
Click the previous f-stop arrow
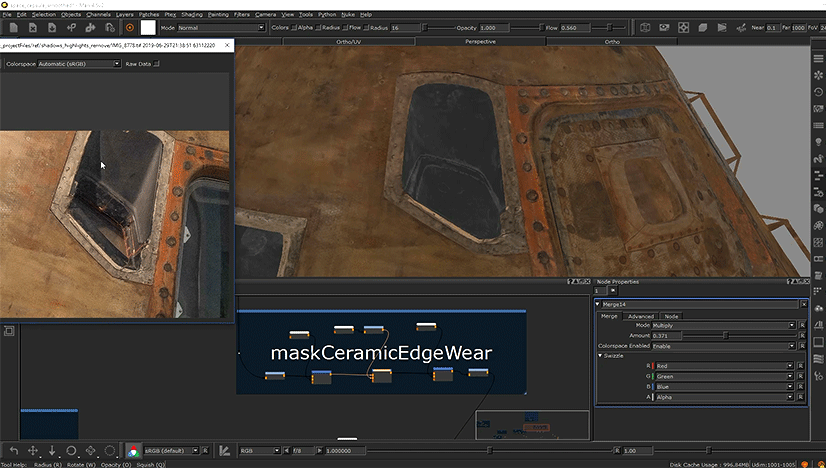(287, 451)
